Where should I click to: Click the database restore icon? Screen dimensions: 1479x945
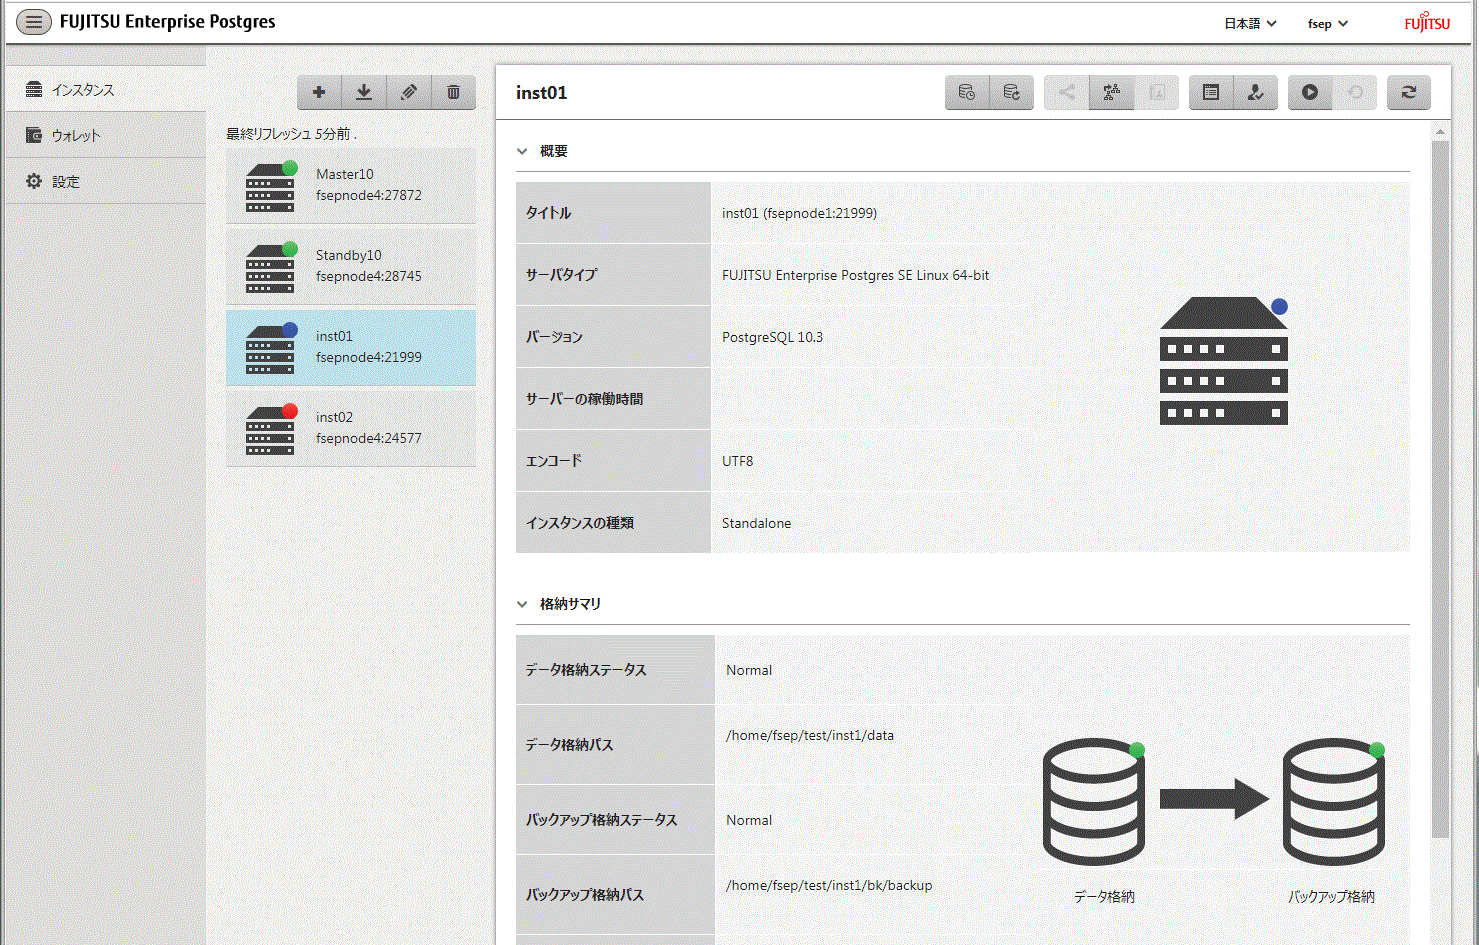point(1012,92)
